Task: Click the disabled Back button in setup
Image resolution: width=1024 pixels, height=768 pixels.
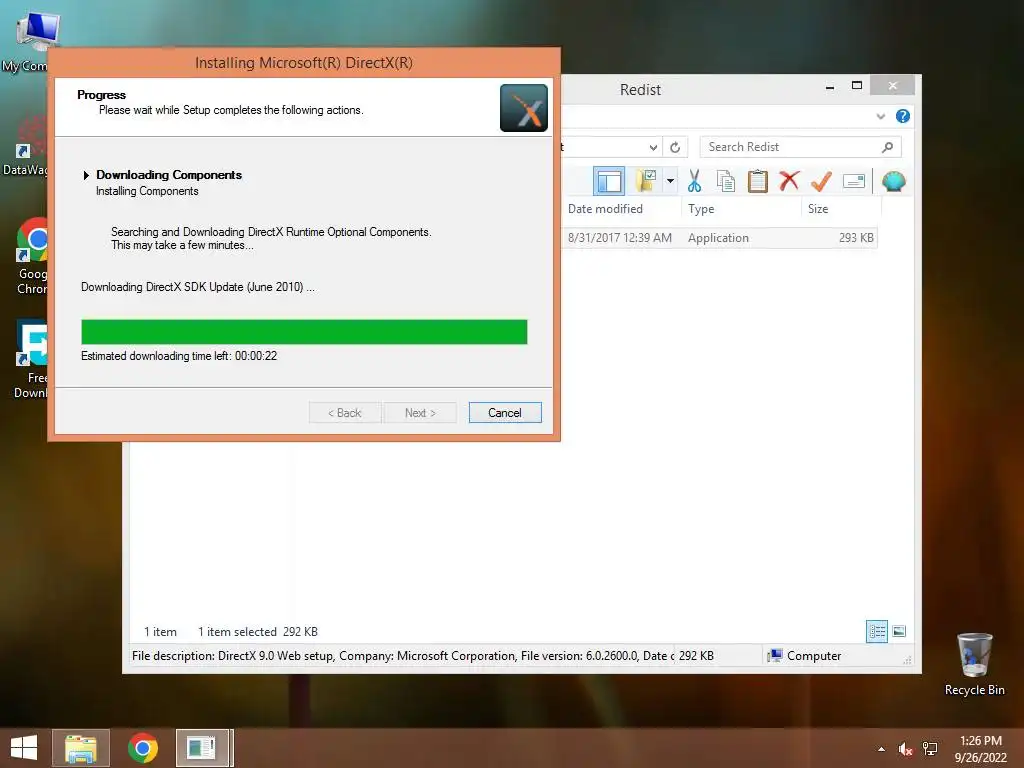Action: coord(344,413)
